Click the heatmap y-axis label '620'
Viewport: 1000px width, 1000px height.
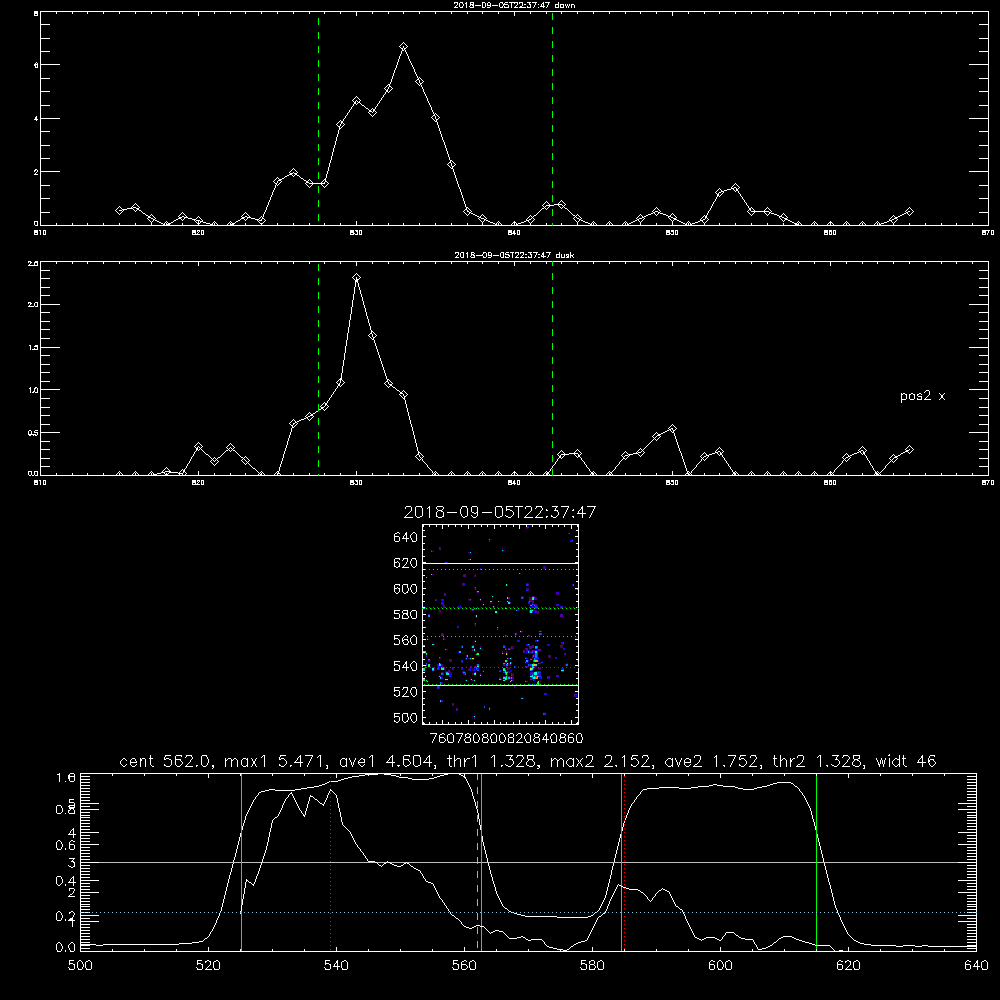(x=406, y=563)
